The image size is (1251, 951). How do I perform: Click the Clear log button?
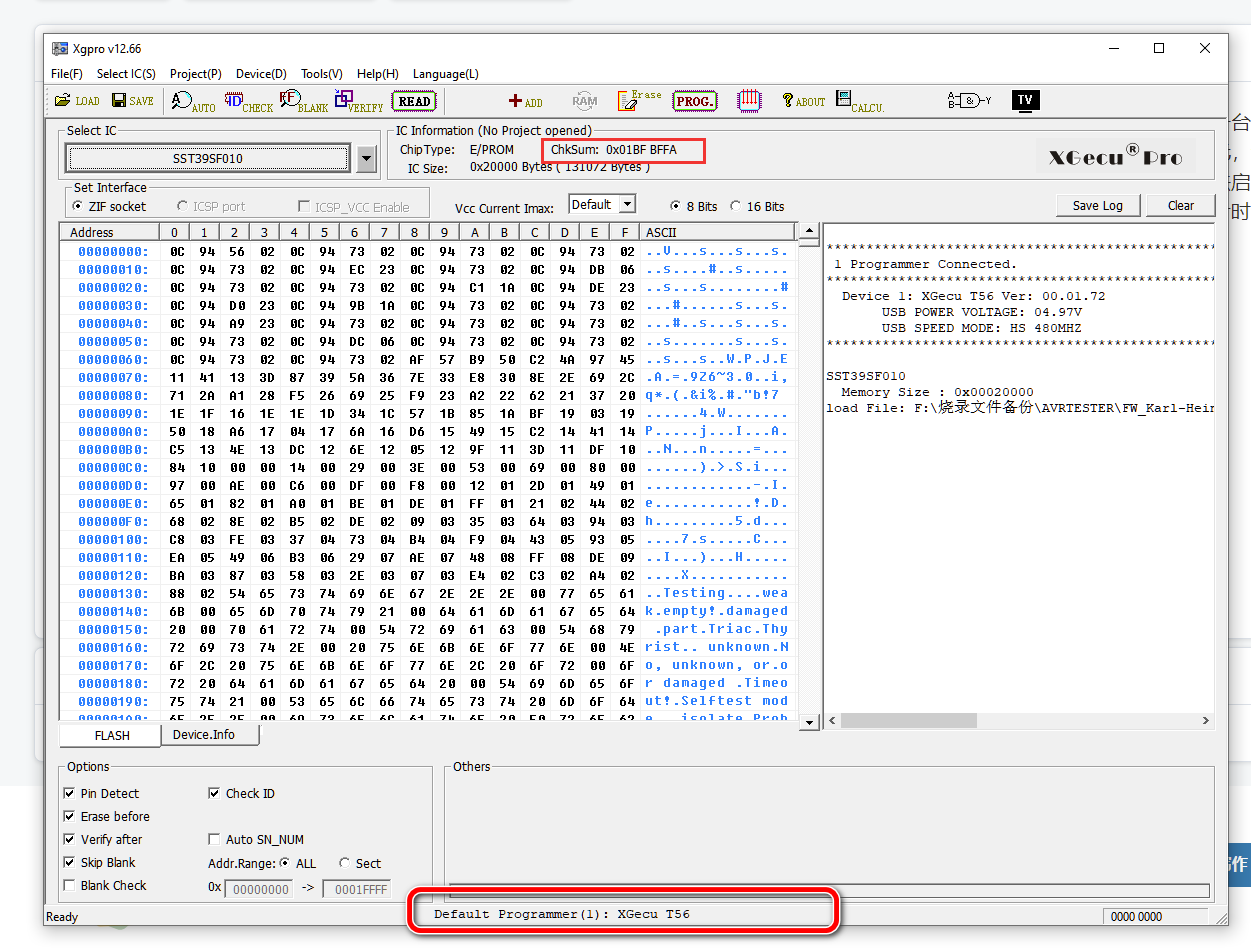pyautogui.click(x=1180, y=205)
